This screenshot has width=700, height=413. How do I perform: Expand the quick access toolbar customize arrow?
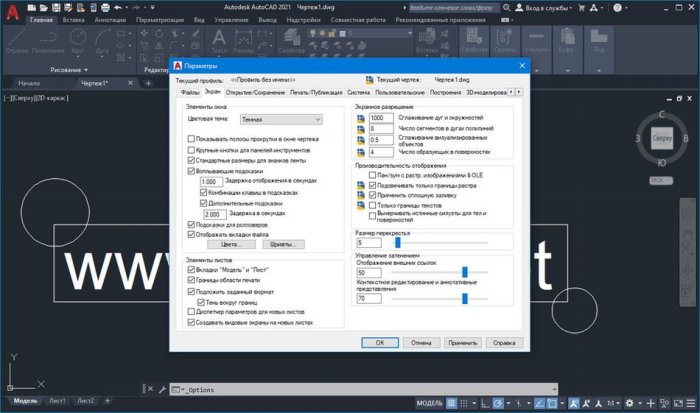click(x=153, y=8)
